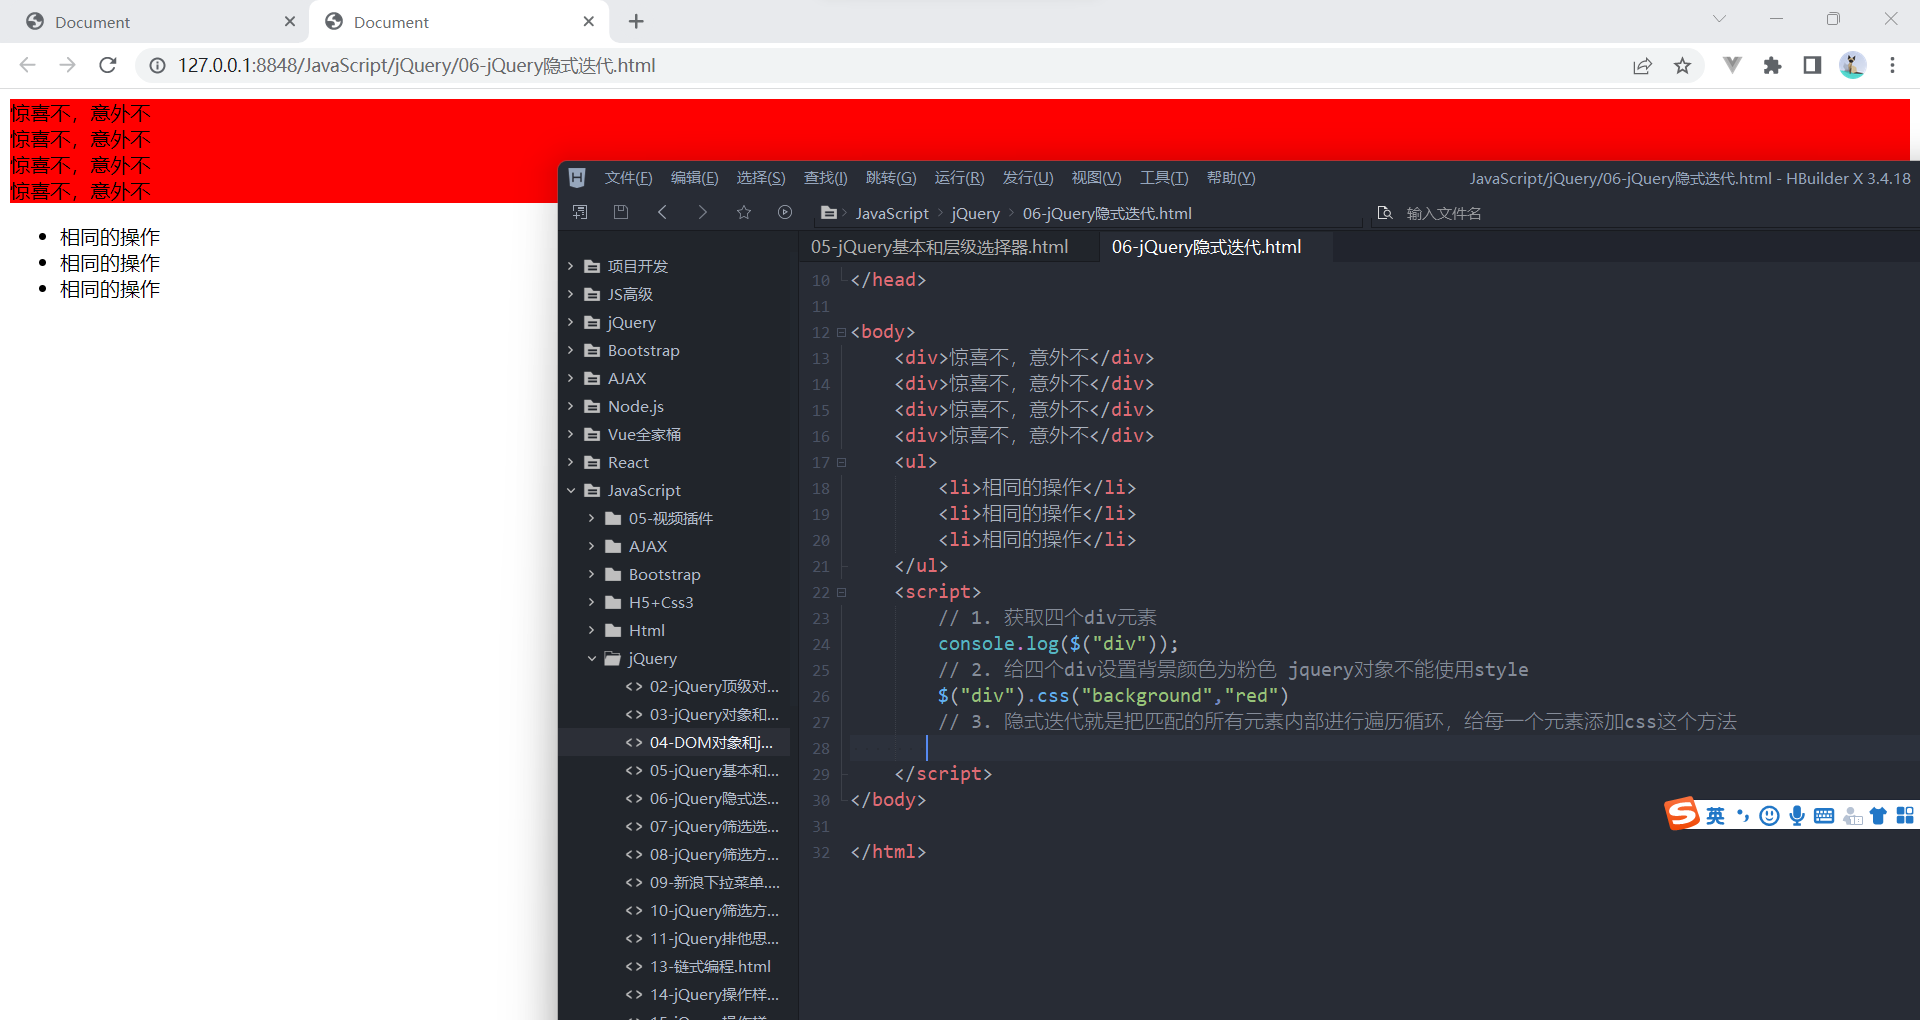This screenshot has width=1920, height=1020.
Task: Click the HBuilder X save file icon
Action: point(621,212)
